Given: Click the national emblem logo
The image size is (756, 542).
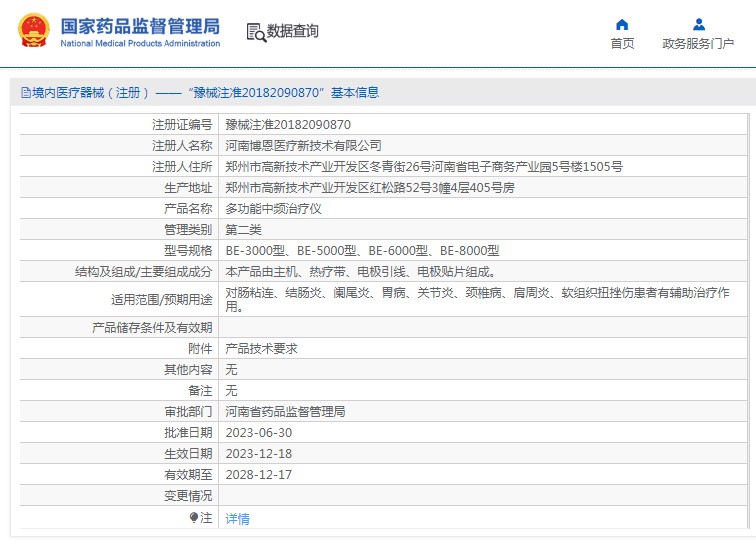Looking at the screenshot, I should click(x=34, y=30).
